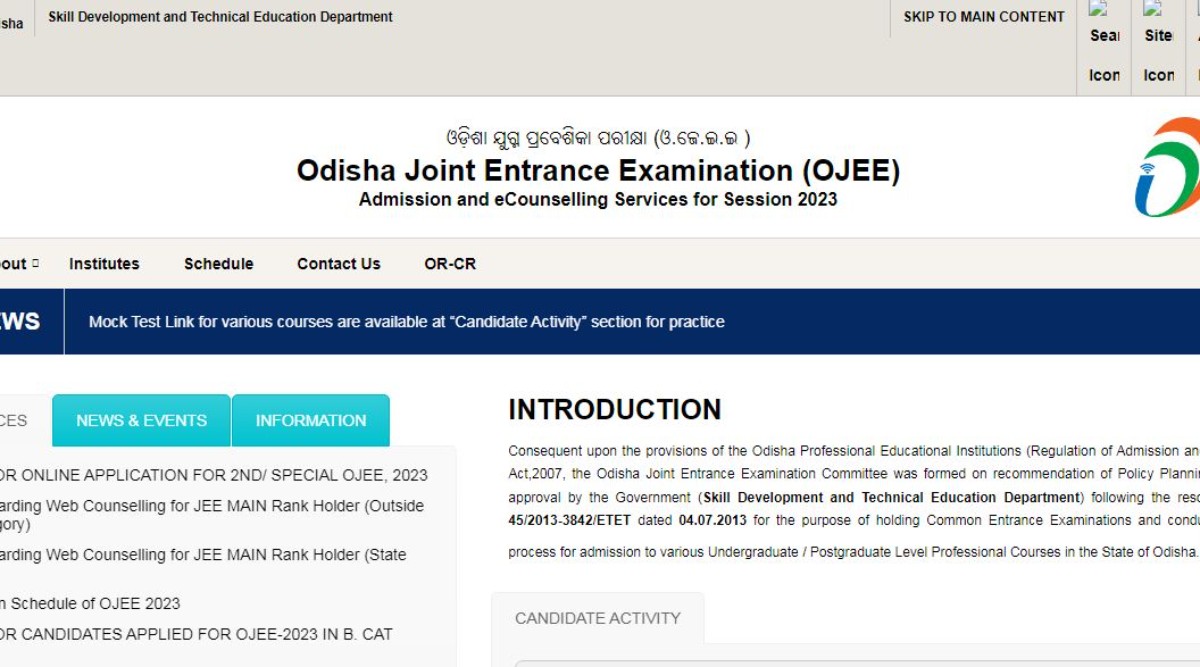
Task: Switch to the INFORMATION tab
Action: coord(310,421)
